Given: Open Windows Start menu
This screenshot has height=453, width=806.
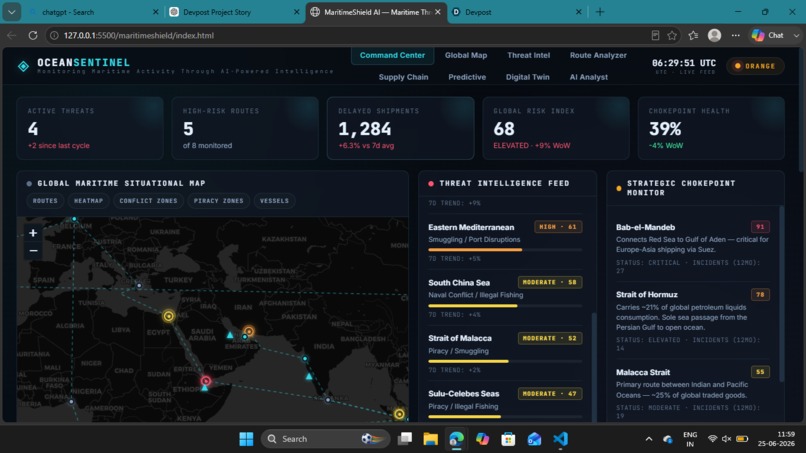Looking at the screenshot, I should [246, 439].
